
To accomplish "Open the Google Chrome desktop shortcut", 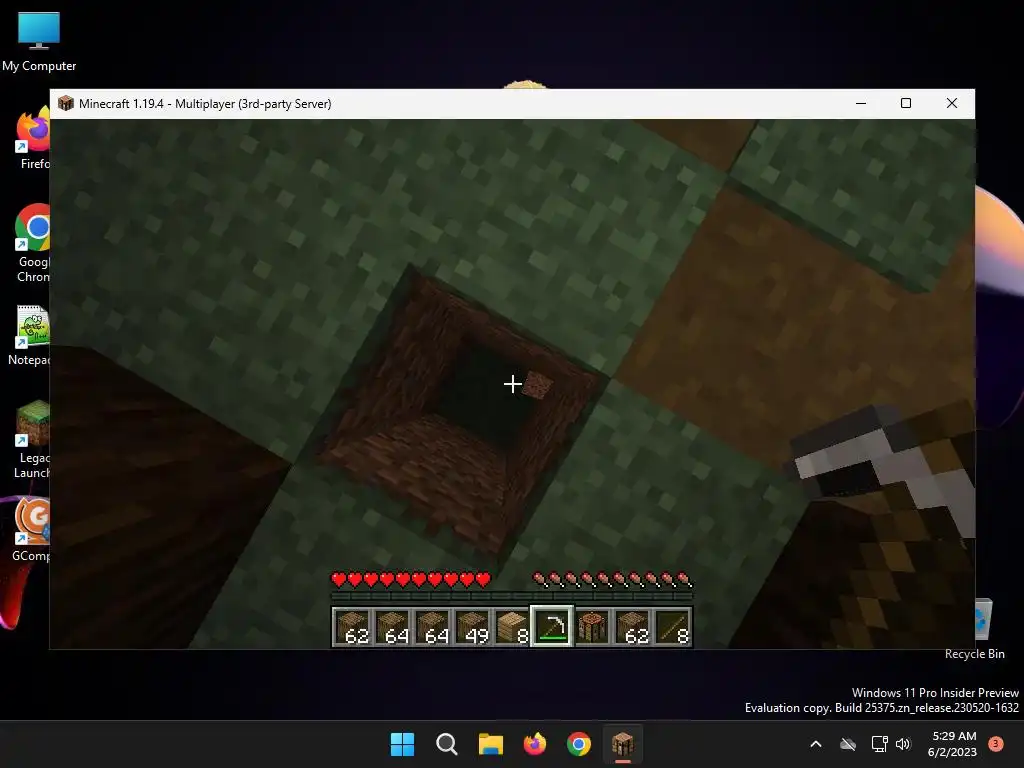I will (x=33, y=243).
